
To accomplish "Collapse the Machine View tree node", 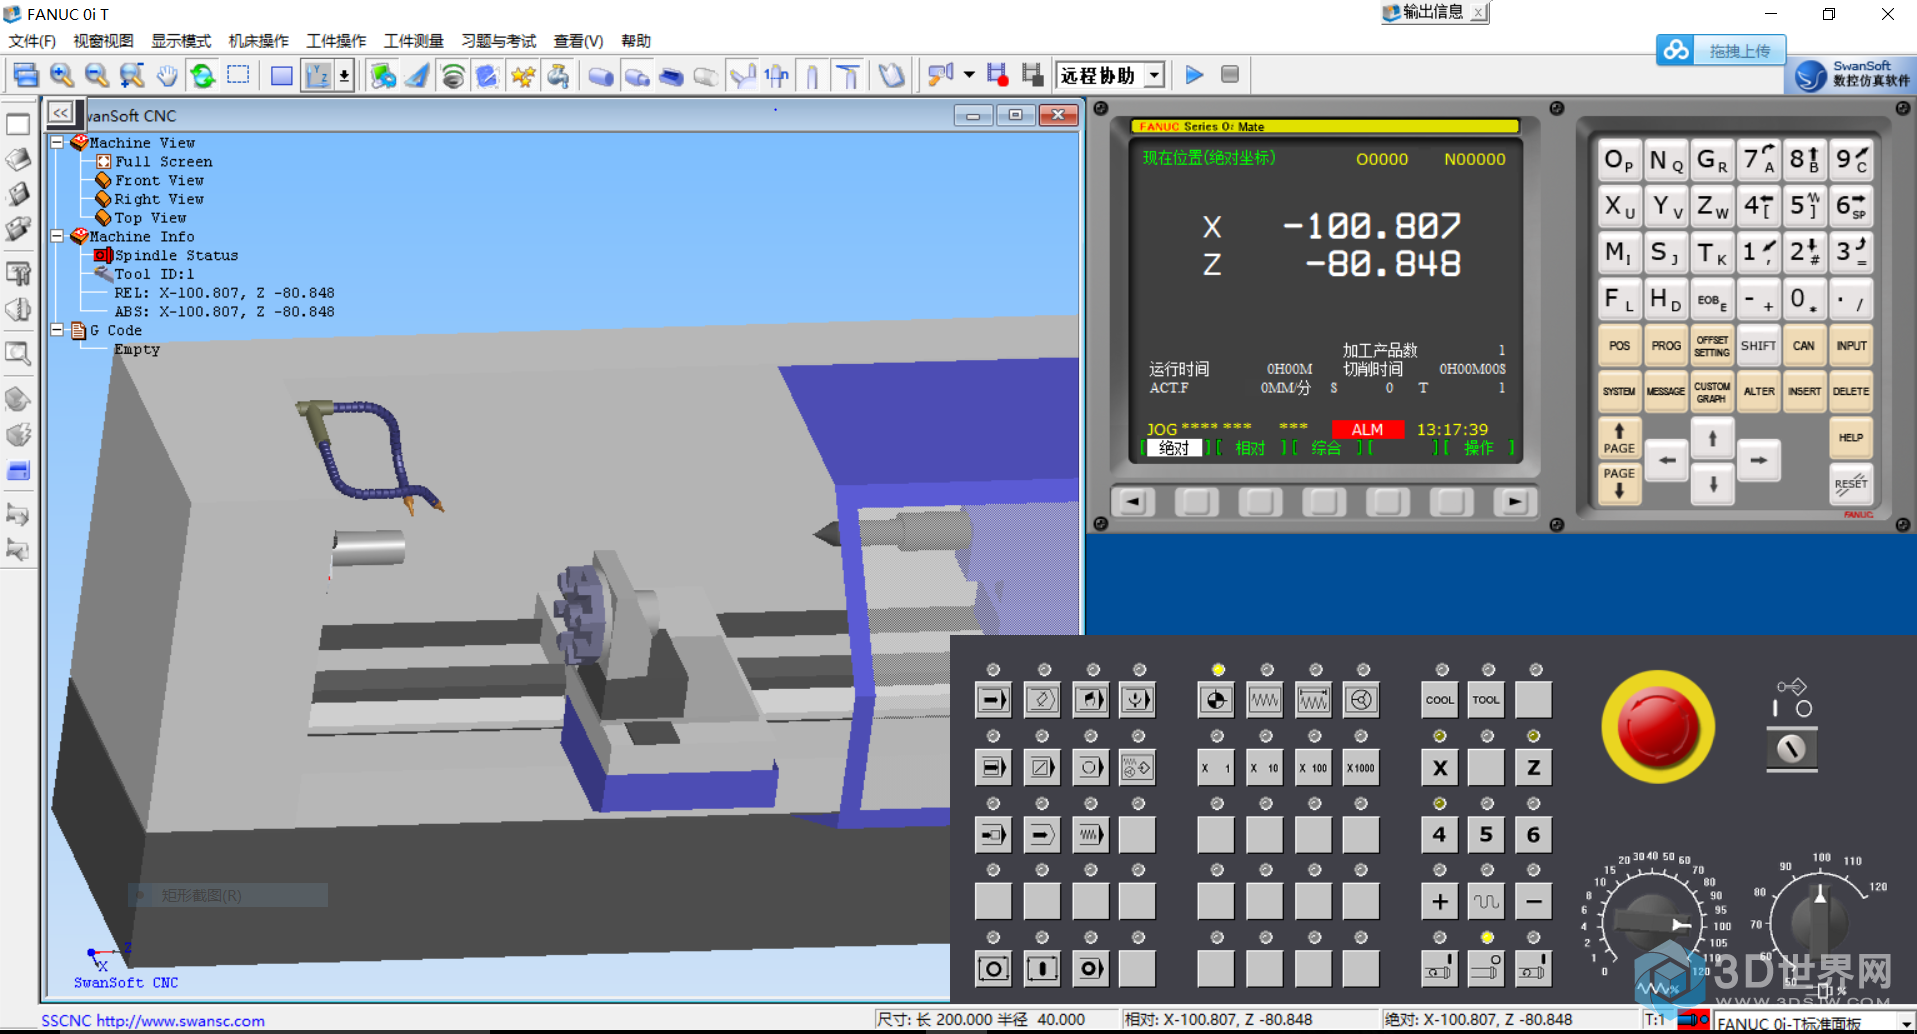I will tap(57, 143).
